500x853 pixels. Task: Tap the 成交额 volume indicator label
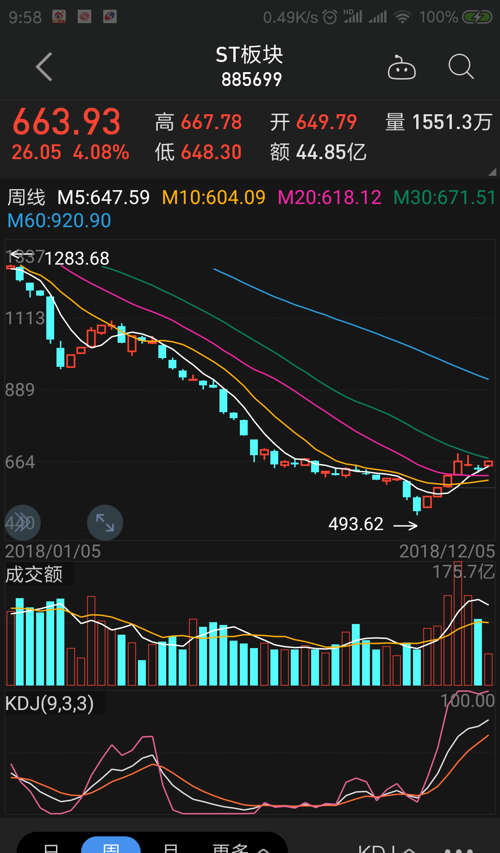coord(34,574)
